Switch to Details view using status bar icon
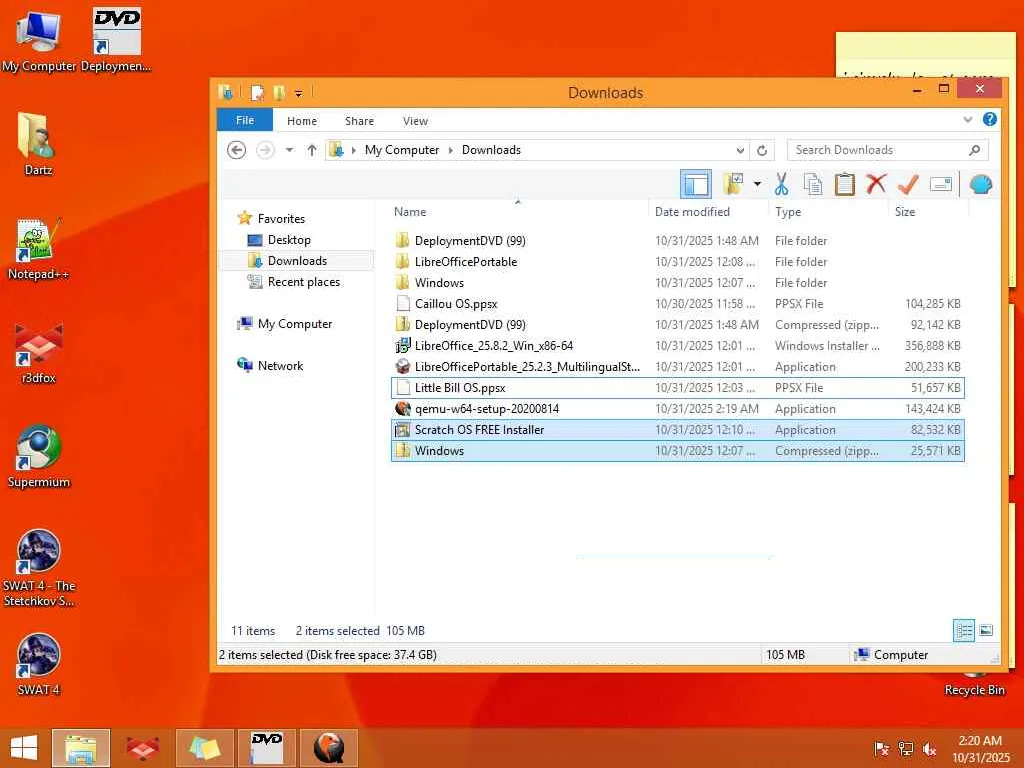 [964, 630]
